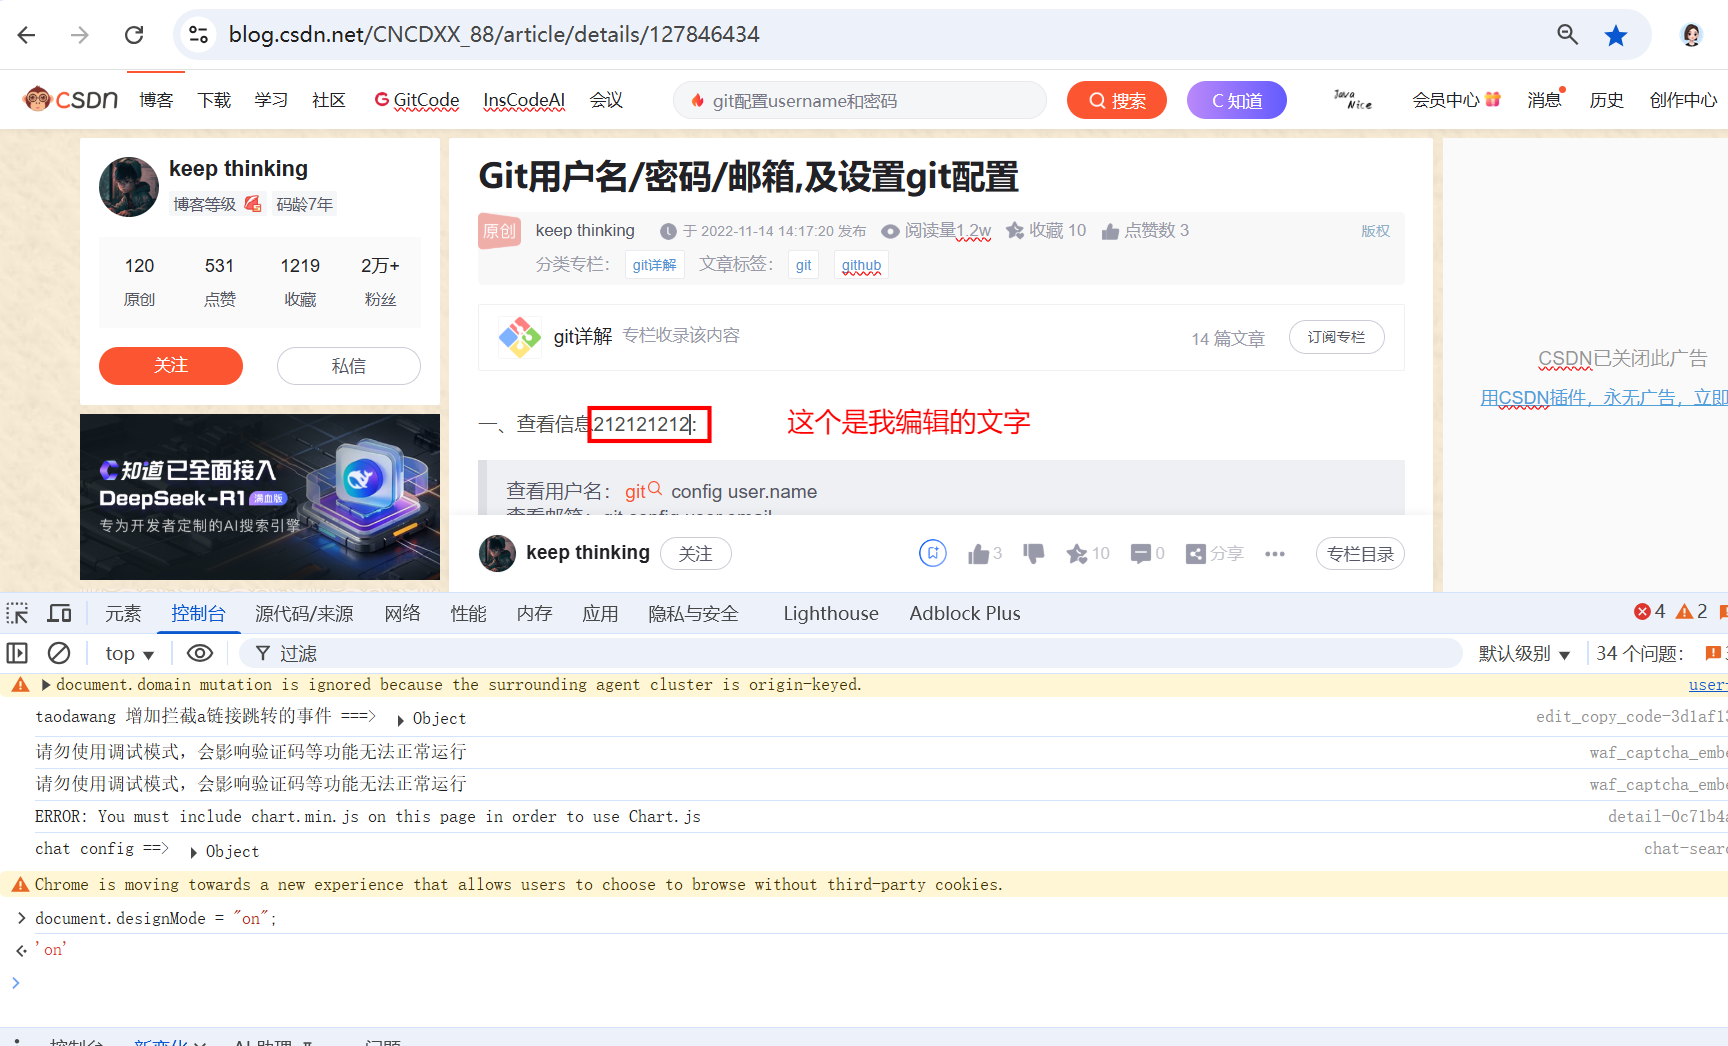Viewport: 1728px width, 1046px height.
Task: Click the clear console icon
Action: tap(59, 652)
